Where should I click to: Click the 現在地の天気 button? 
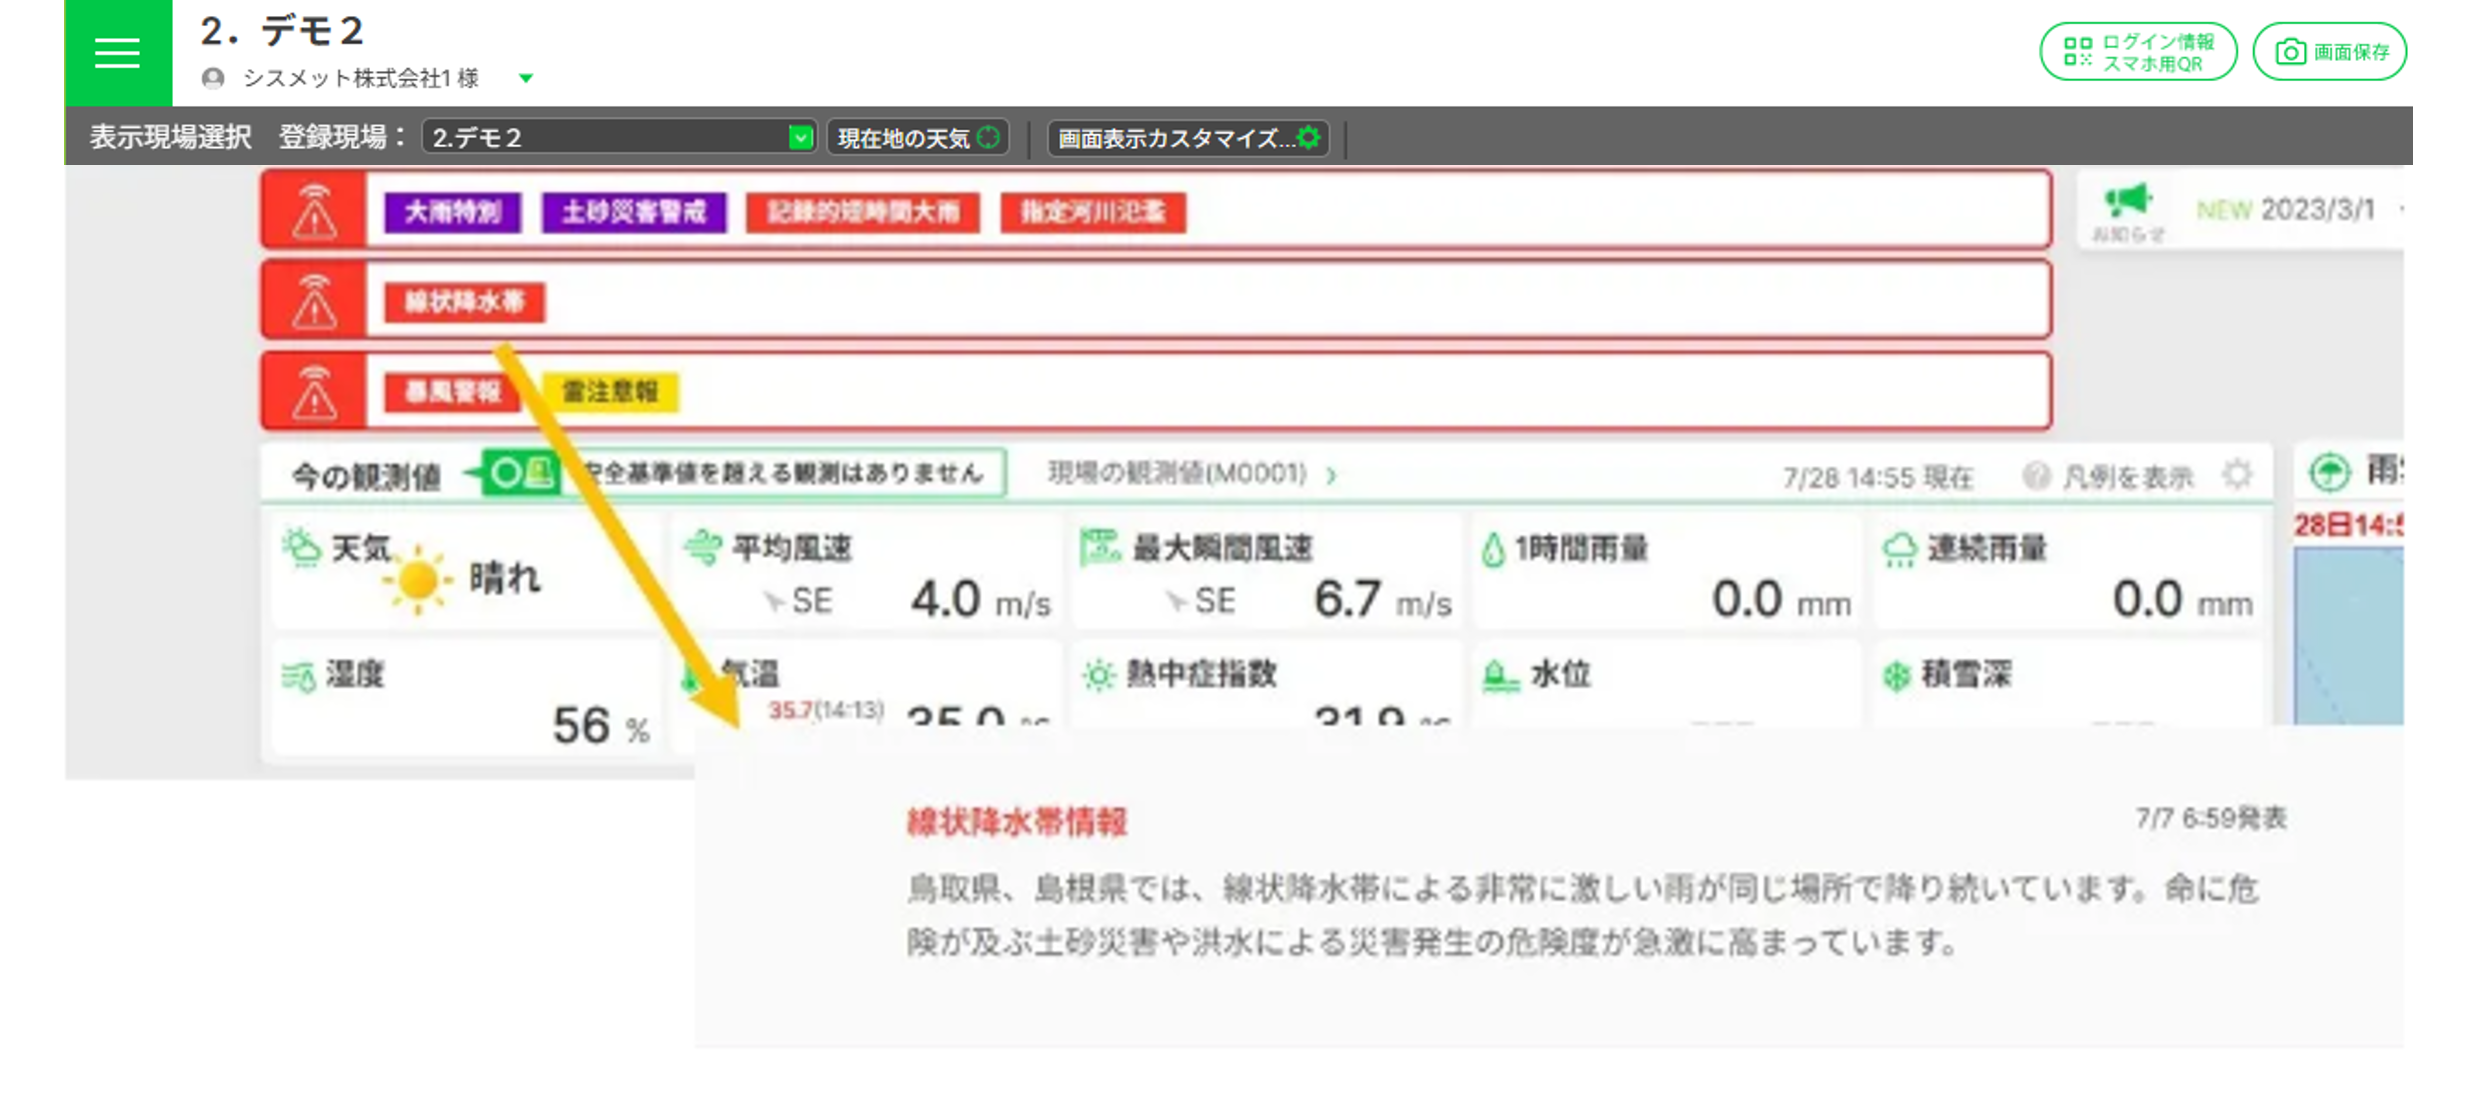point(917,138)
